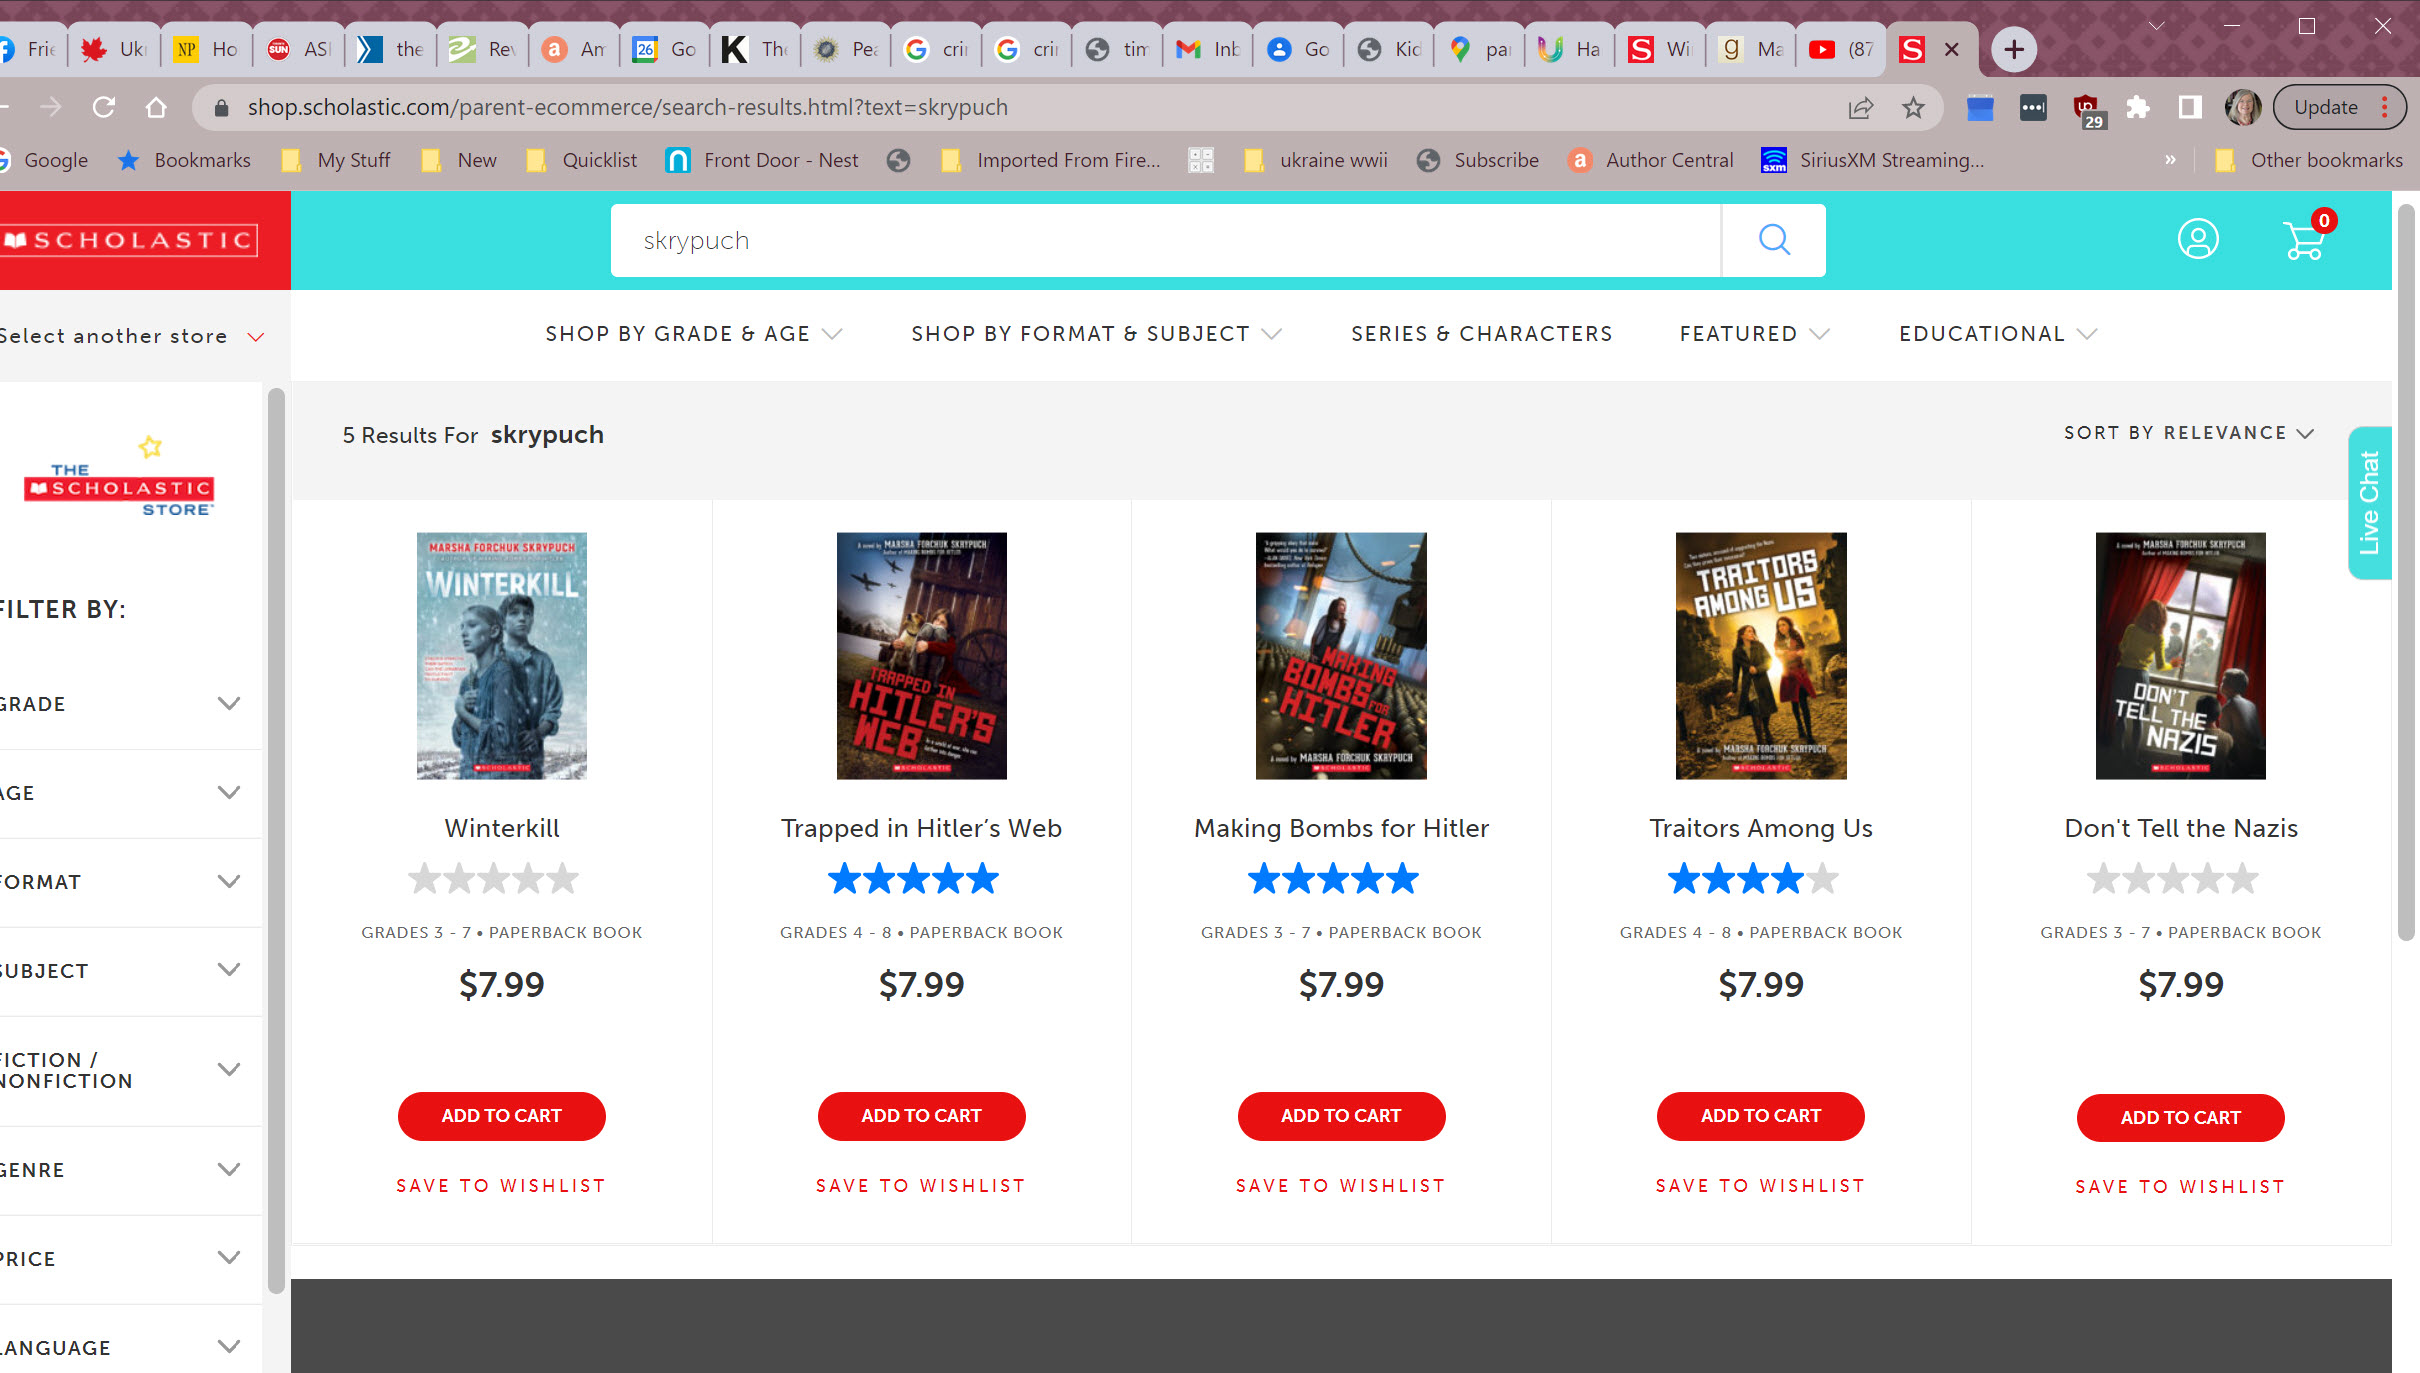Expand the GENRE filter section
This screenshot has width=2420, height=1373.
tap(229, 1170)
